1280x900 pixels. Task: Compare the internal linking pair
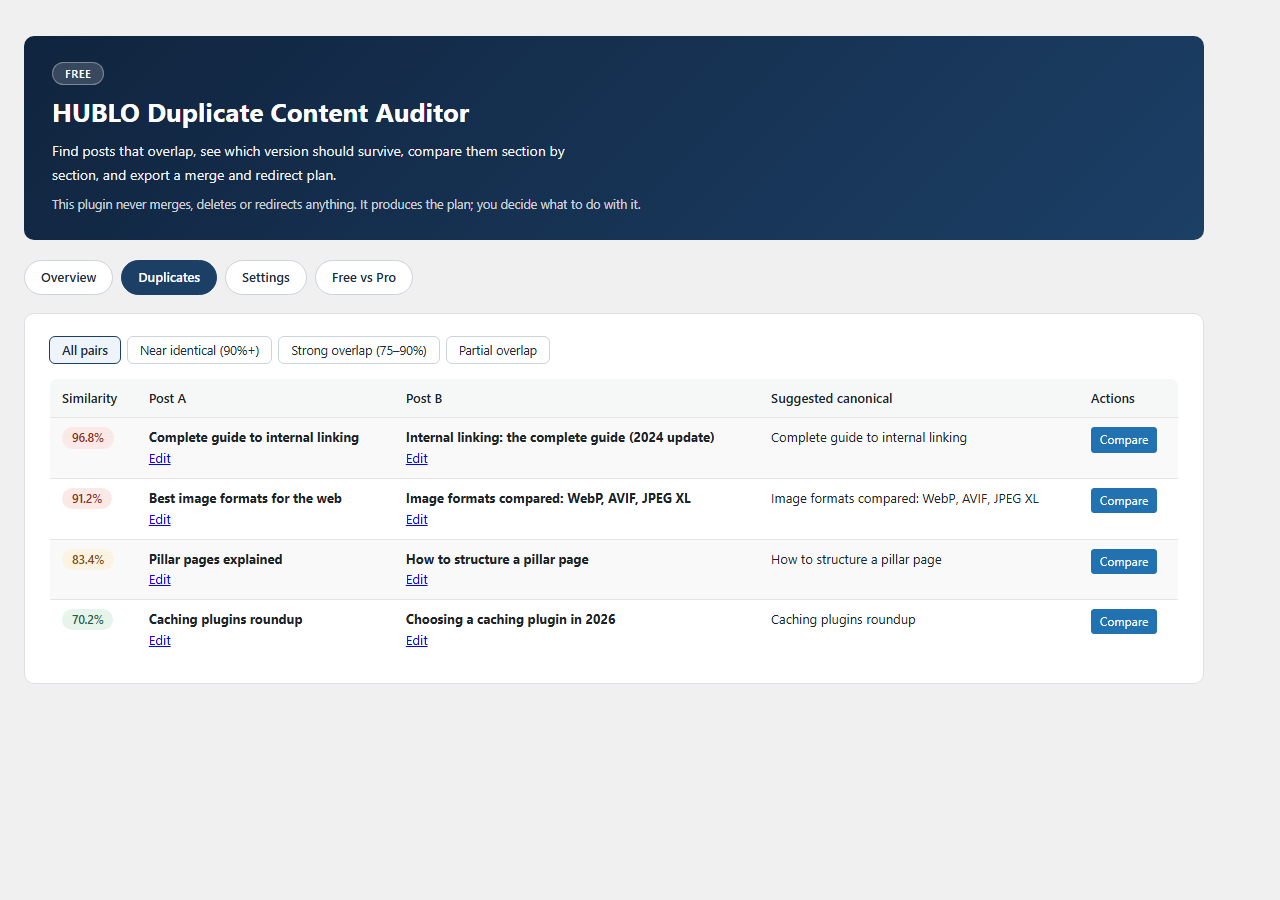(x=1124, y=440)
